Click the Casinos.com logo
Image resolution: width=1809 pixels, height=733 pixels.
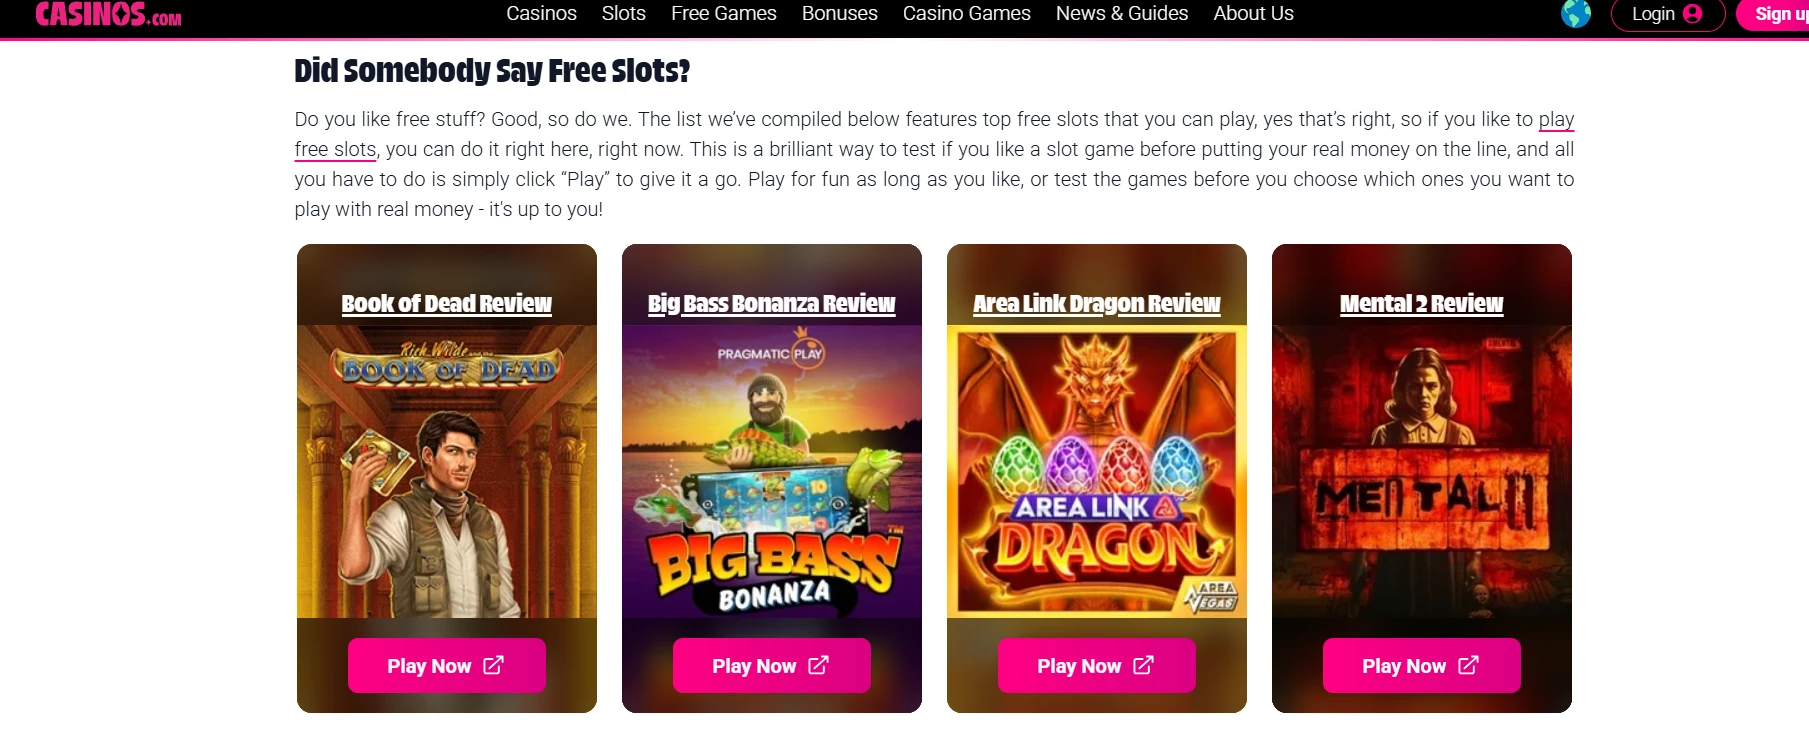click(x=108, y=14)
